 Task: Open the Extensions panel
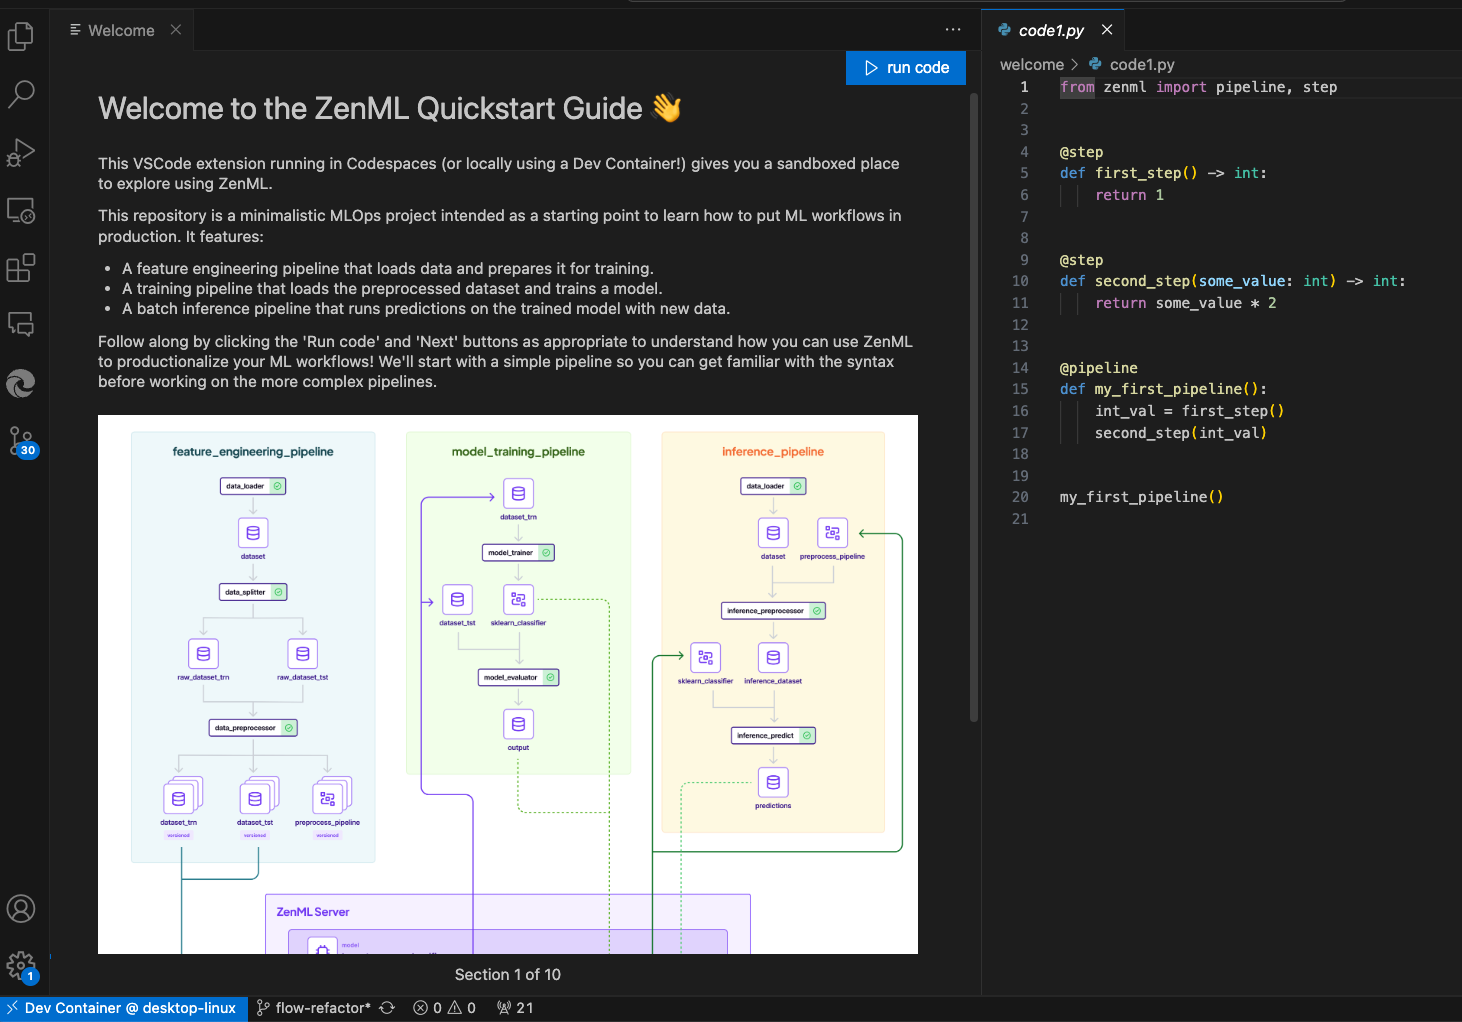pos(21,267)
